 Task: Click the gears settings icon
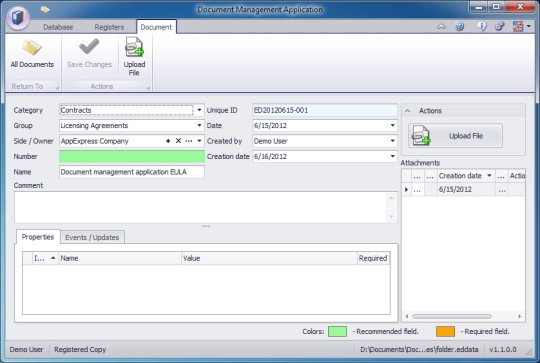point(500,26)
